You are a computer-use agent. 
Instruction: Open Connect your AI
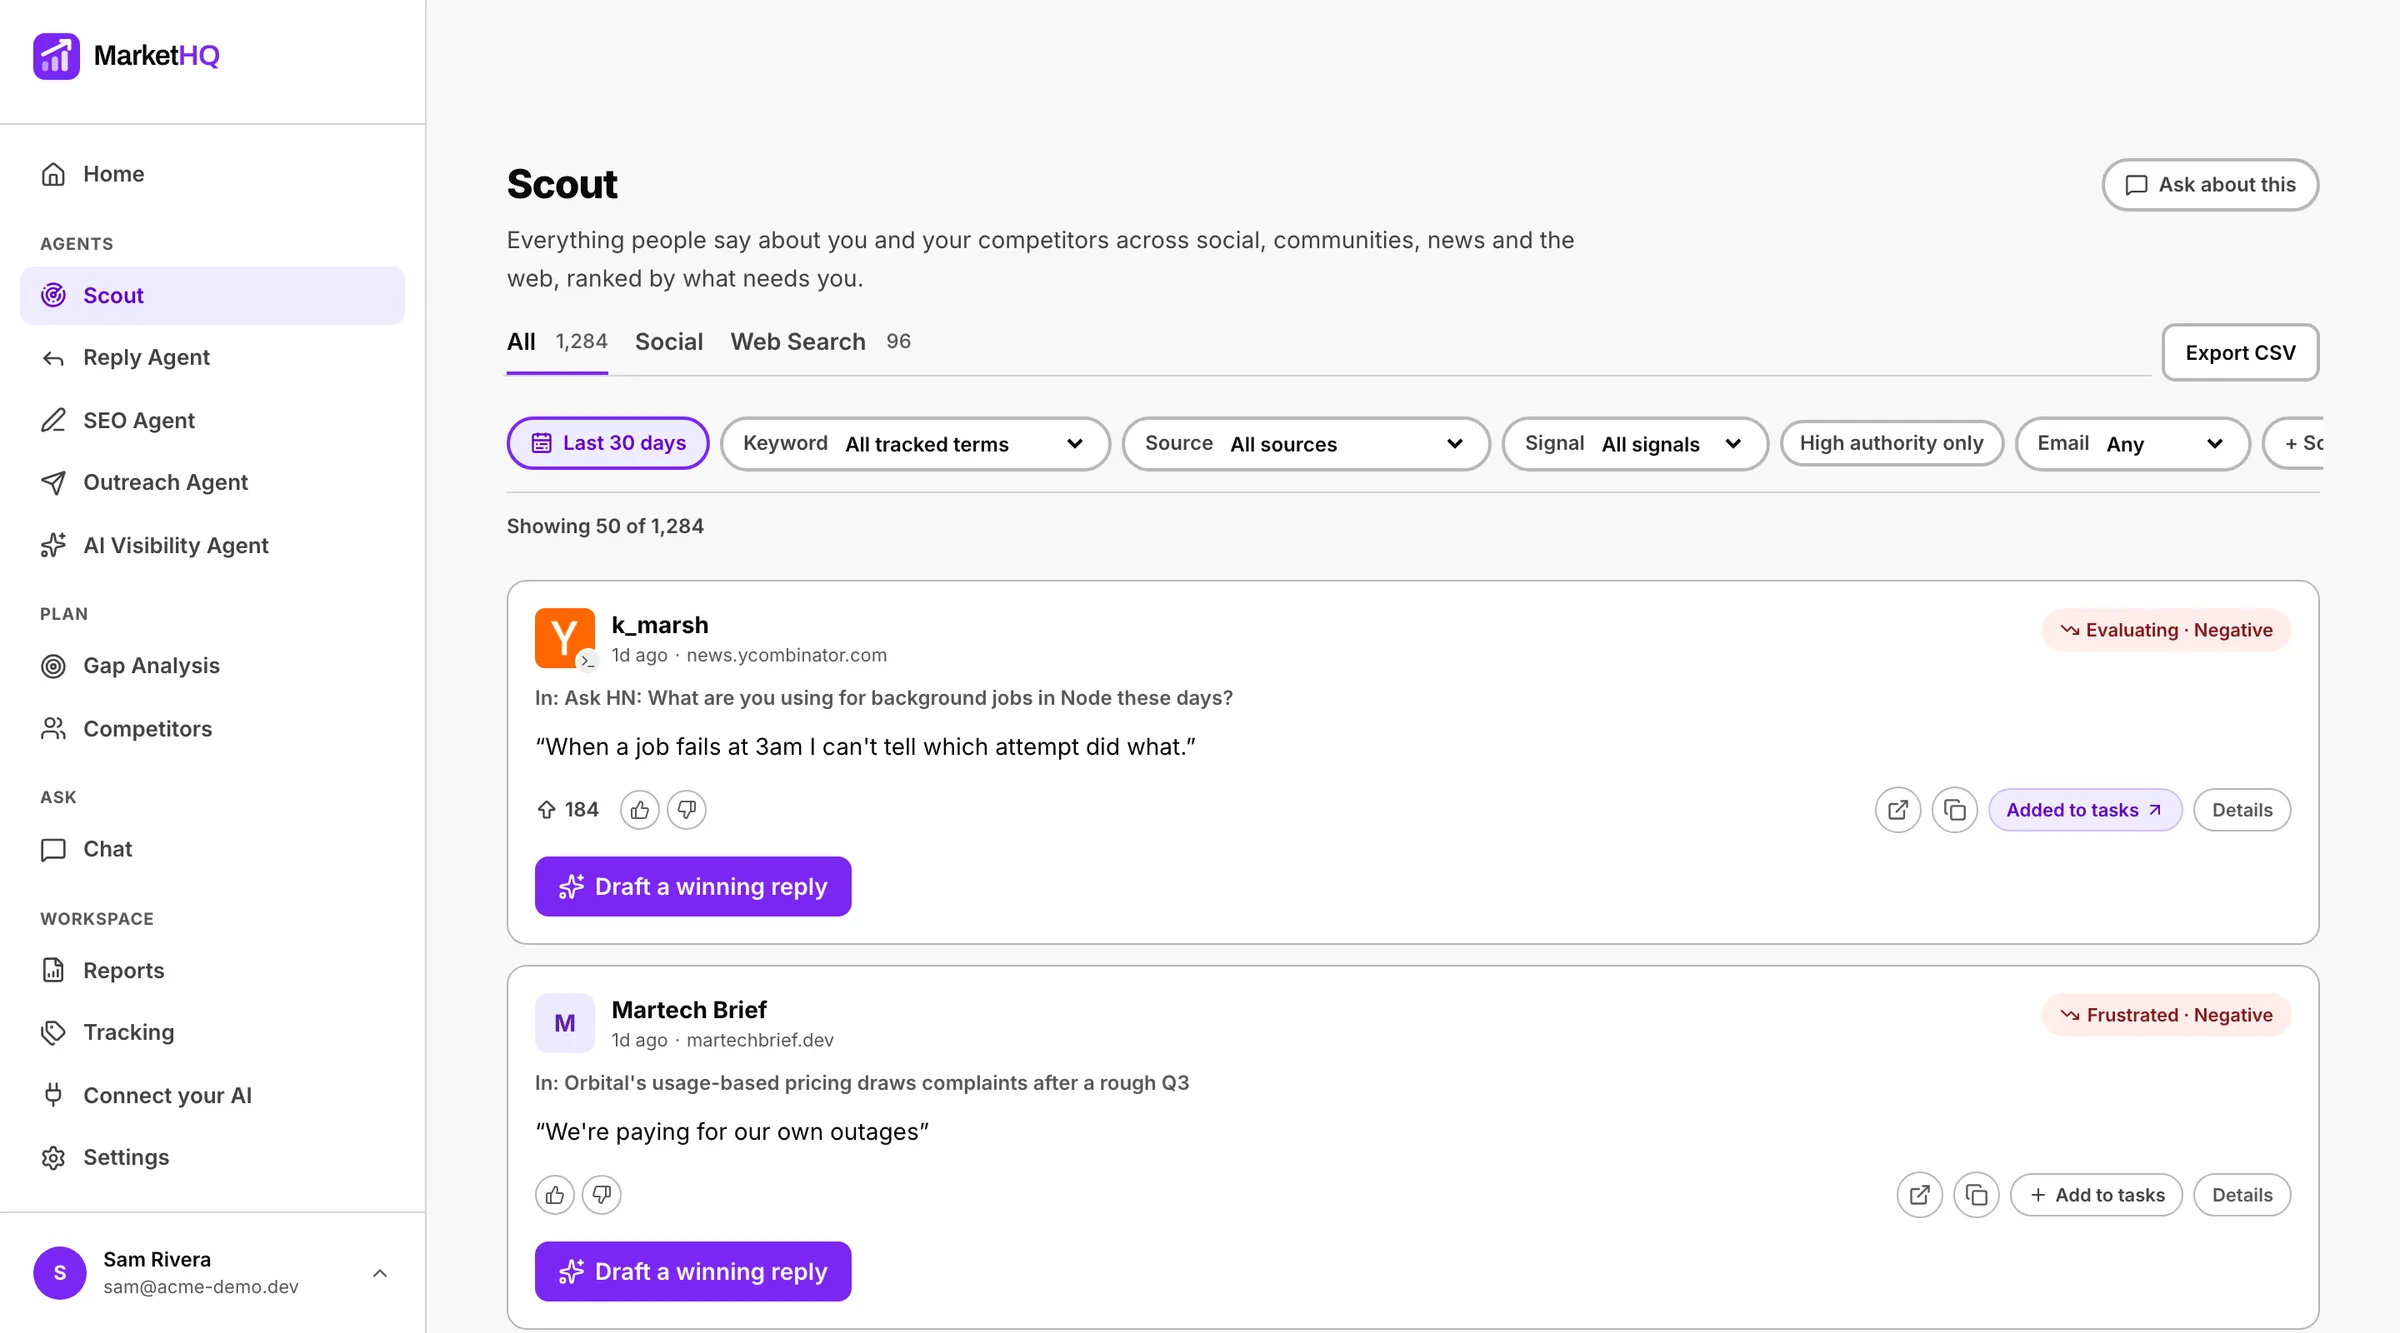(212, 1095)
